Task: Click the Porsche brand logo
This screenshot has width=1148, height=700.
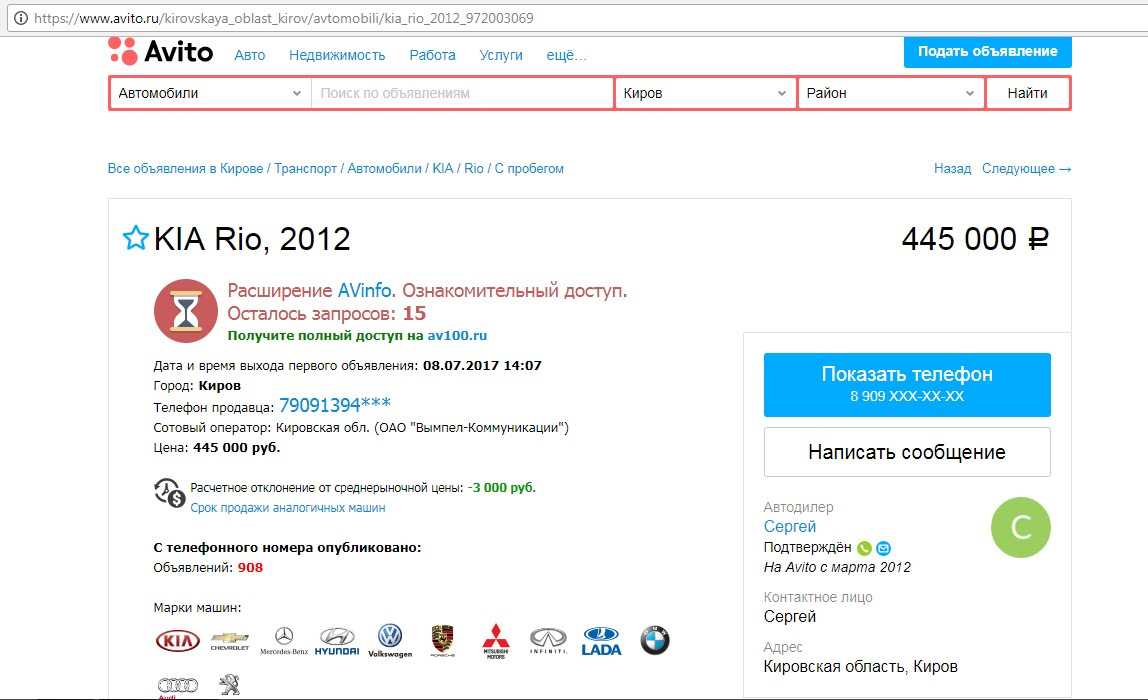Action: (442, 641)
